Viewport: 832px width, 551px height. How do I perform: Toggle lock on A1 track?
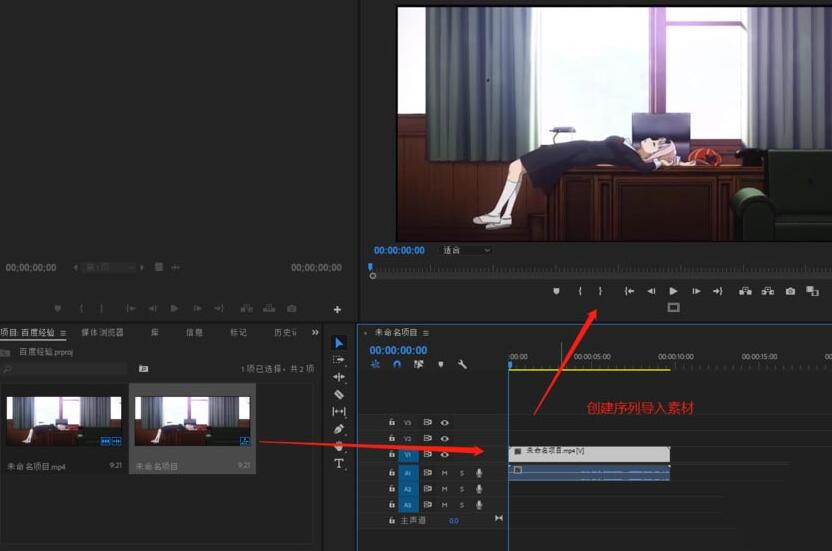(x=392, y=472)
